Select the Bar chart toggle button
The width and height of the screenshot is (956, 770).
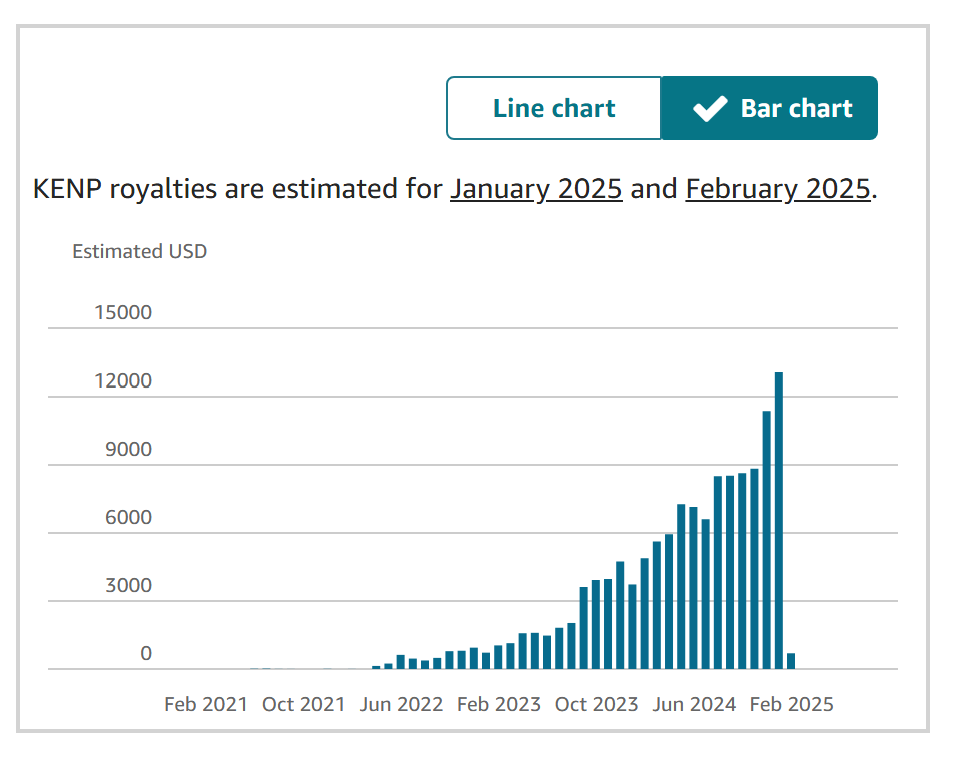coord(769,108)
